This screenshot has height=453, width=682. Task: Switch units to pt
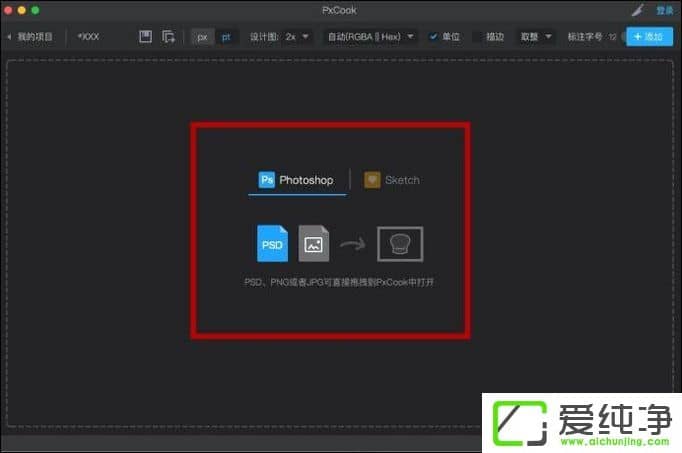coord(226,37)
